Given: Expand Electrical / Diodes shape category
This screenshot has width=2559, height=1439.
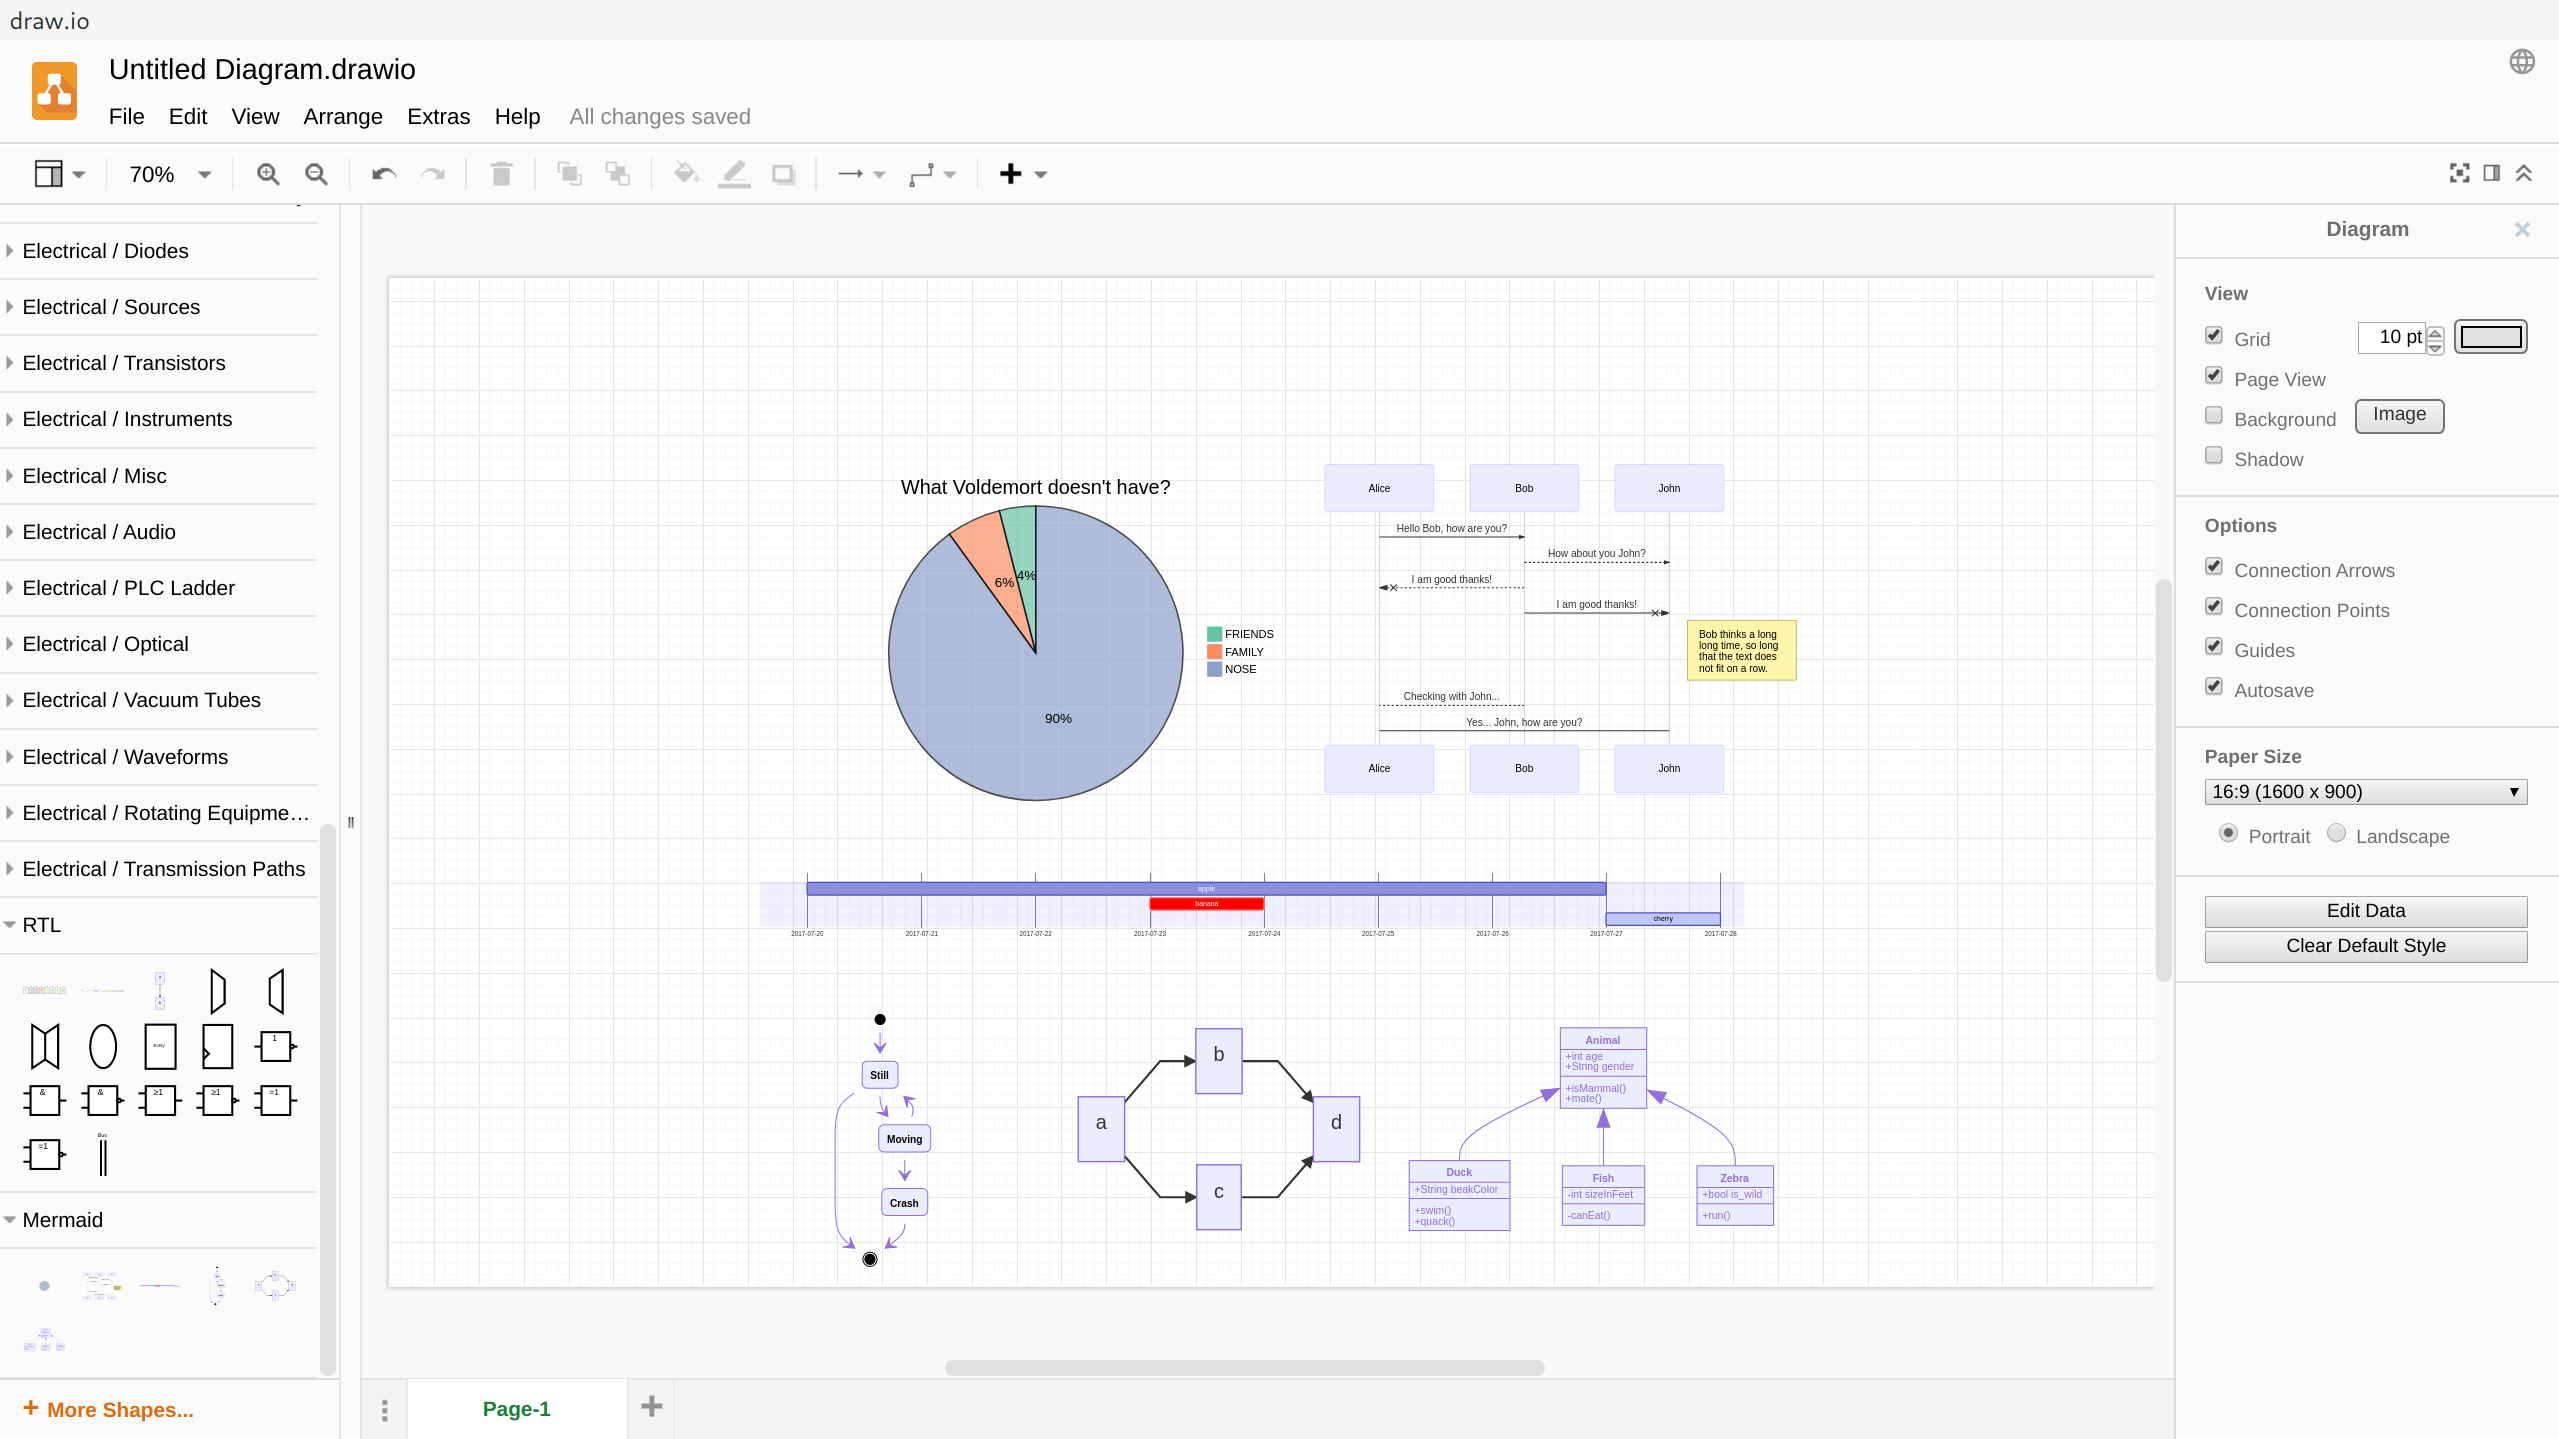Looking at the screenshot, I should click(105, 251).
